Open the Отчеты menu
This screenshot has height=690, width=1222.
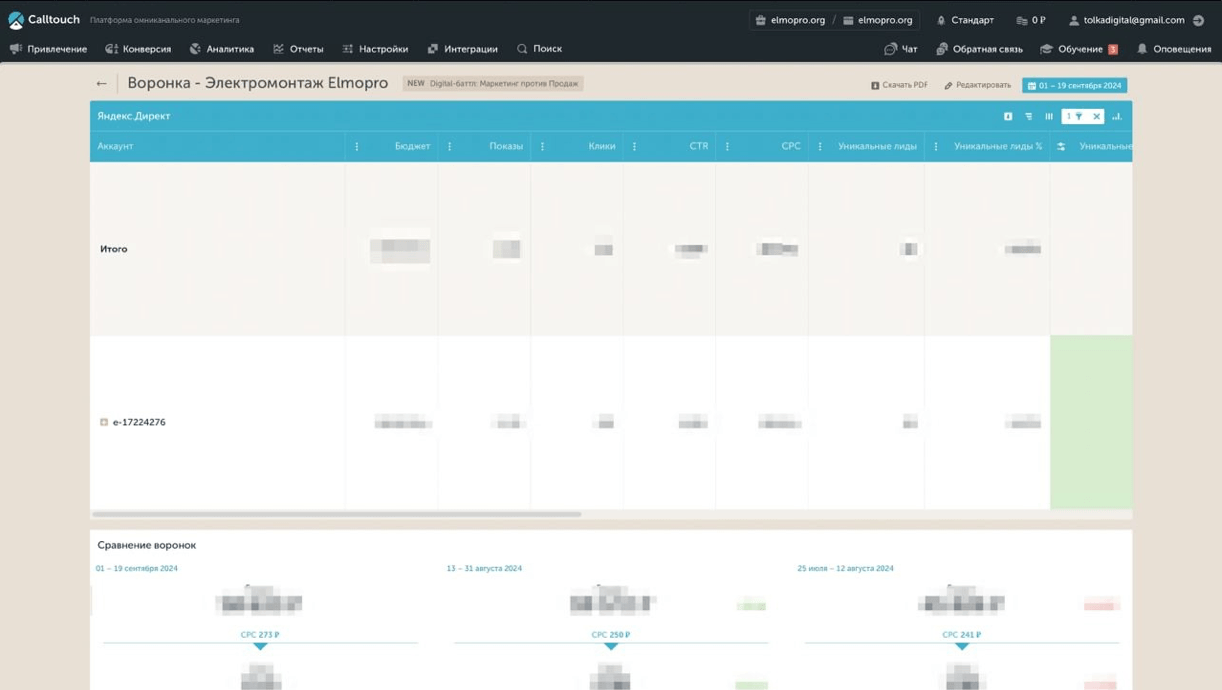(298, 49)
